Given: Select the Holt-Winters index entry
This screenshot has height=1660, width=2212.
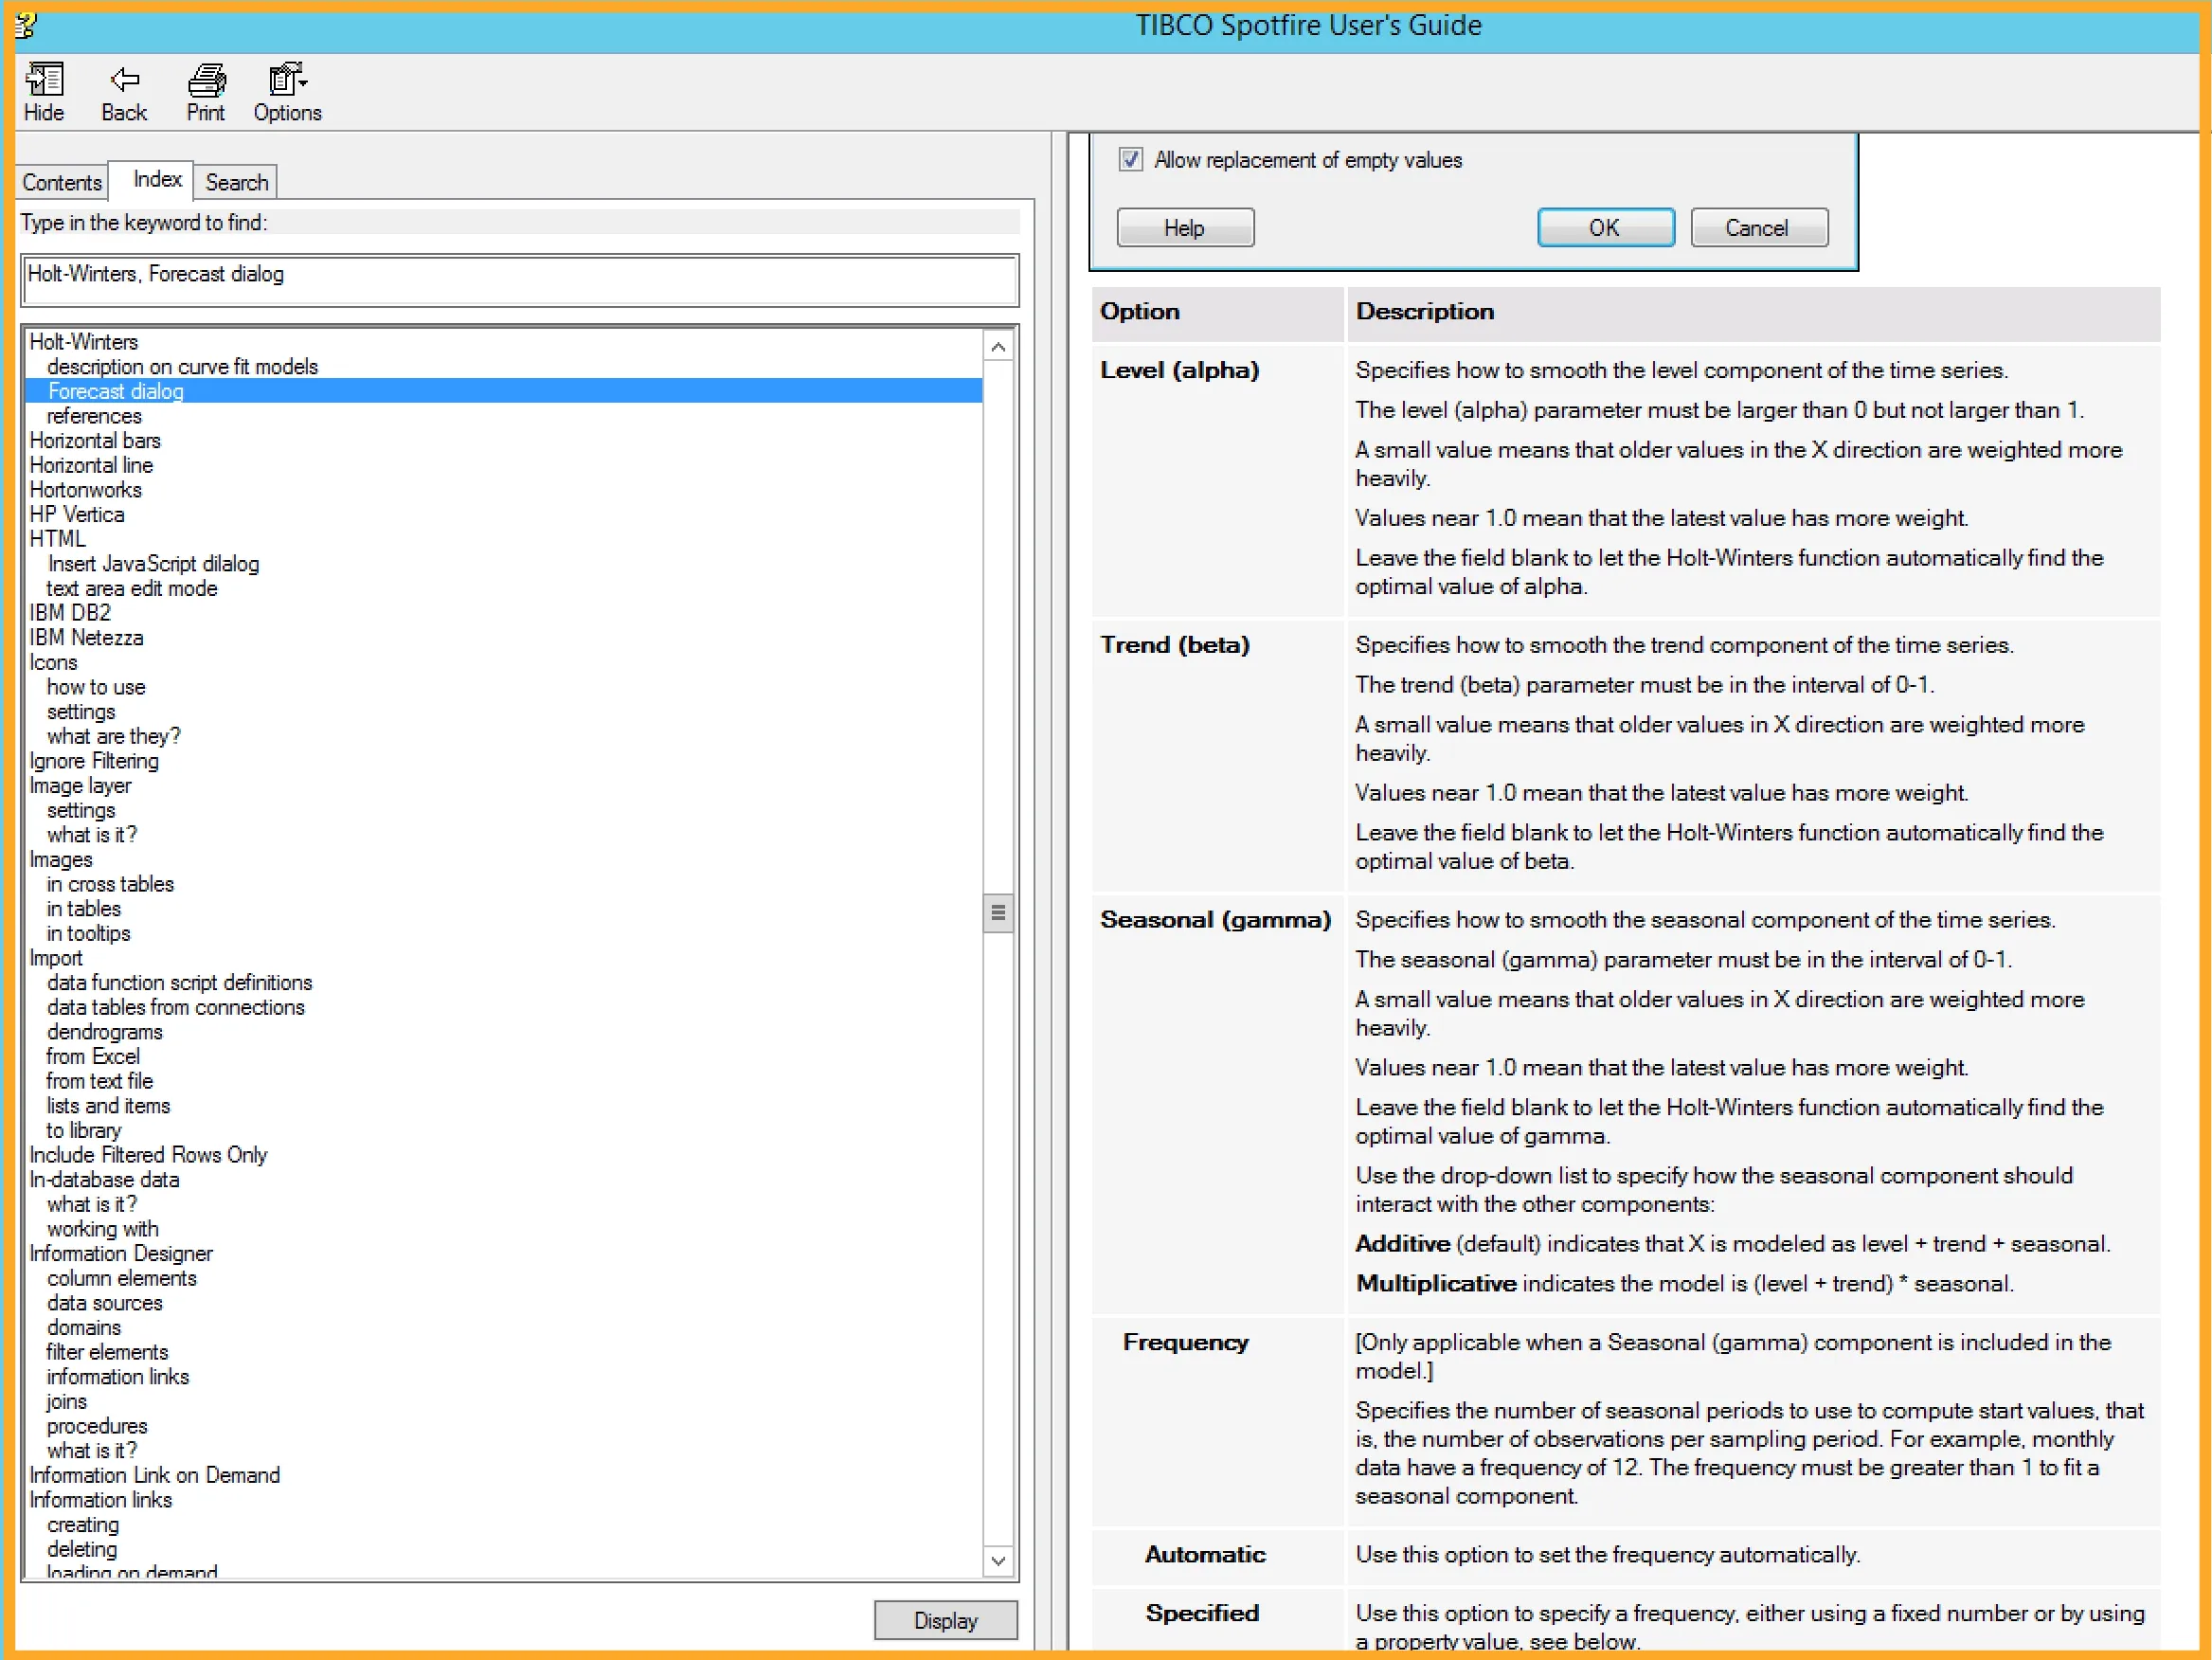Looking at the screenshot, I should (x=84, y=342).
